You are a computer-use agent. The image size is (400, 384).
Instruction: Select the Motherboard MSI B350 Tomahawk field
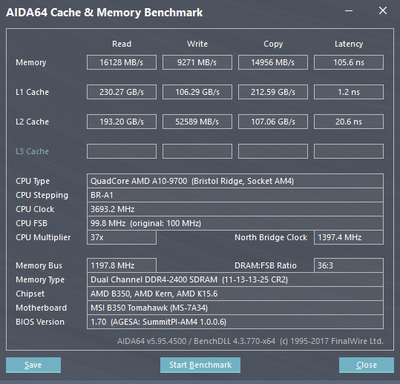coord(235,308)
